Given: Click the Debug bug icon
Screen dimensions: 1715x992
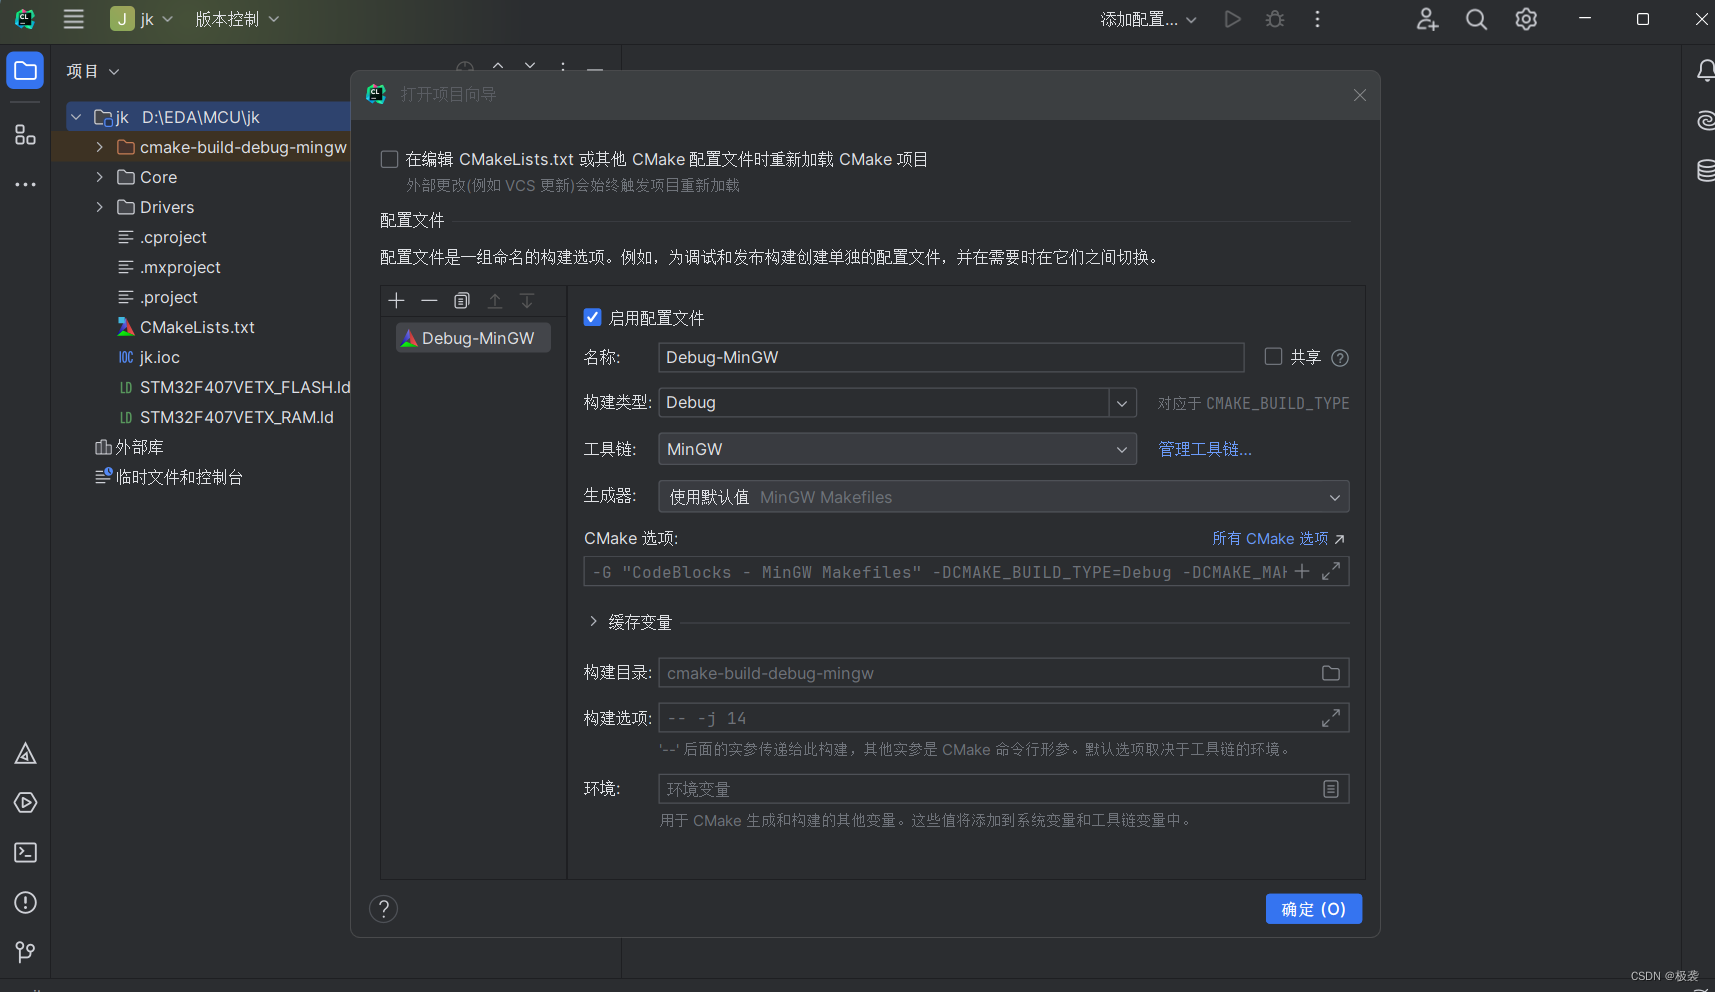Looking at the screenshot, I should 1275,19.
